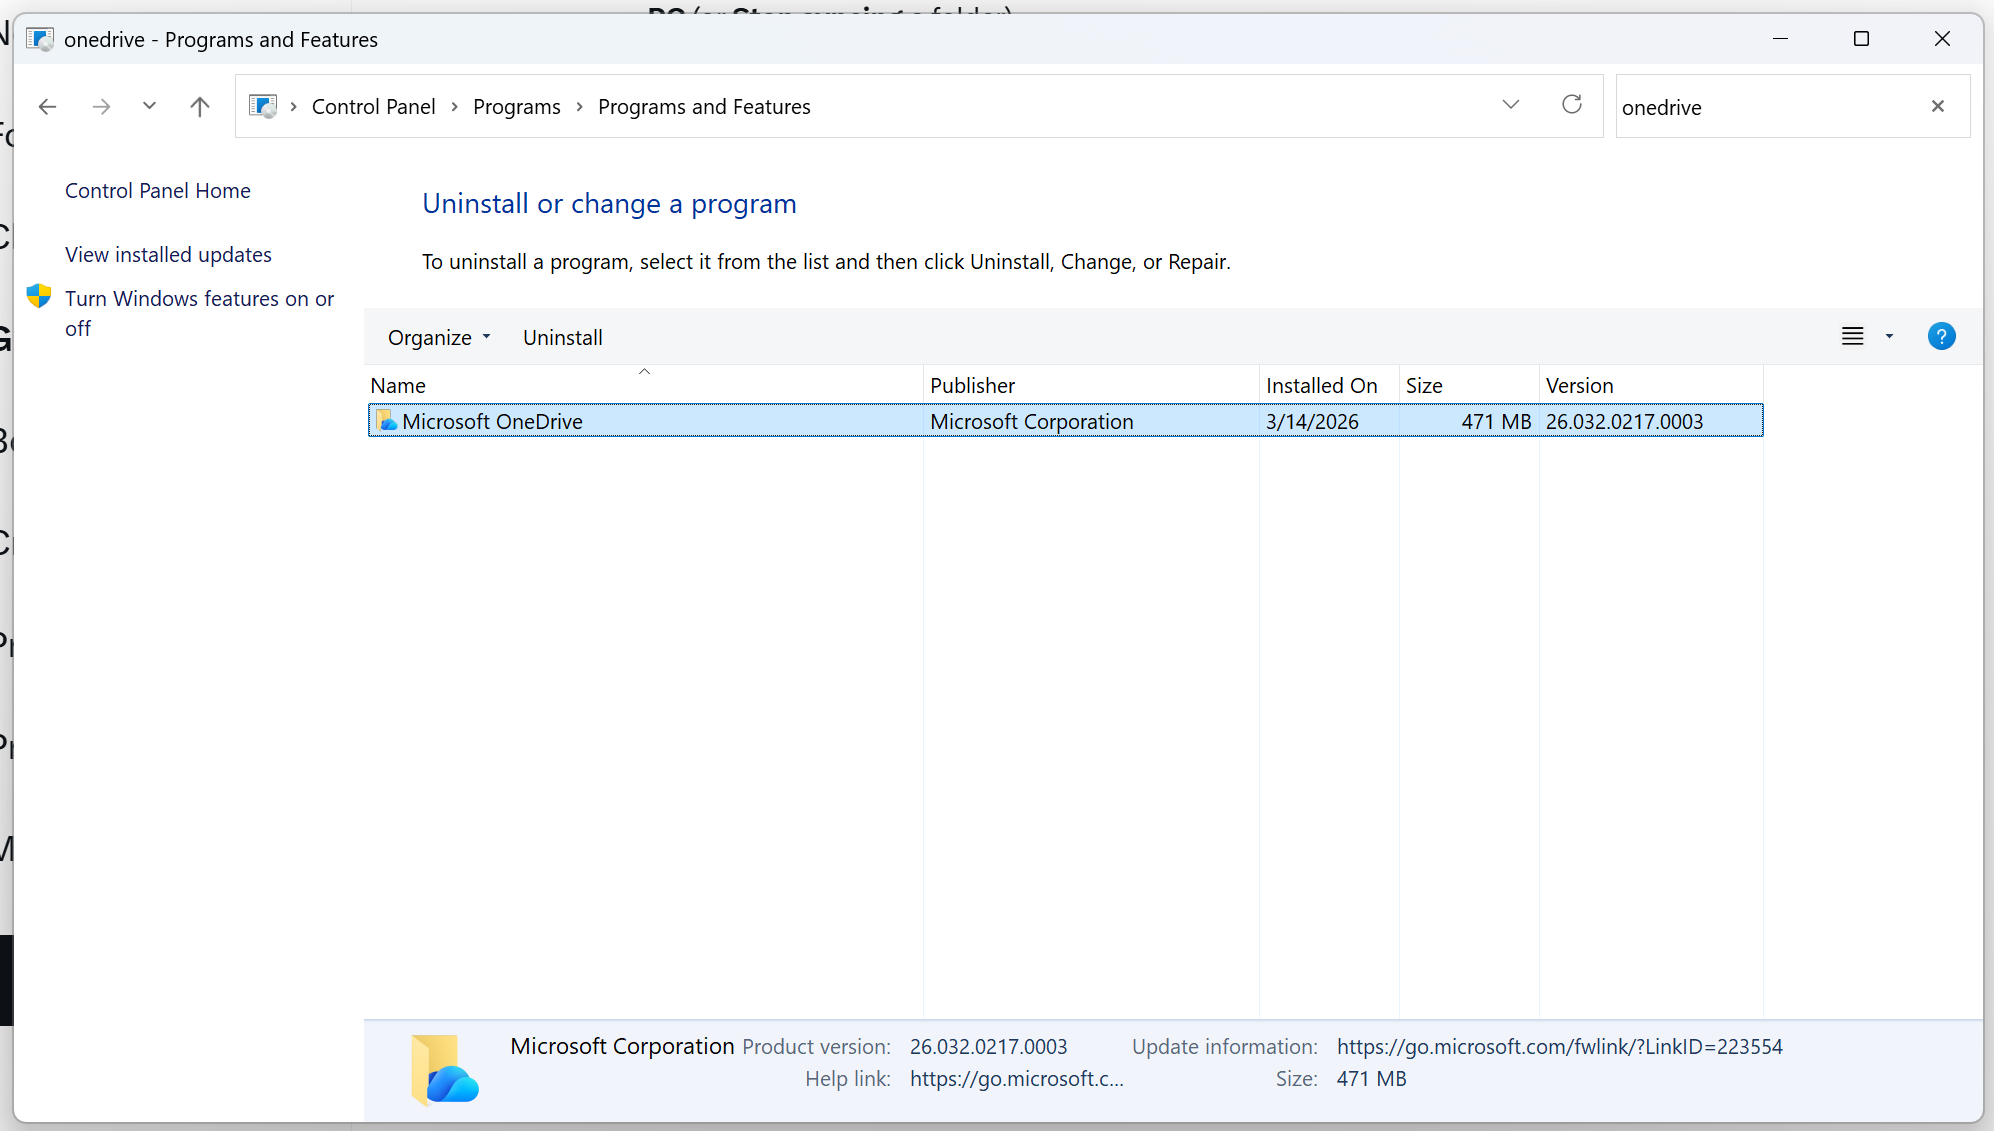Sort list by Publisher column header
This screenshot has height=1131, width=1994.
pos(972,386)
